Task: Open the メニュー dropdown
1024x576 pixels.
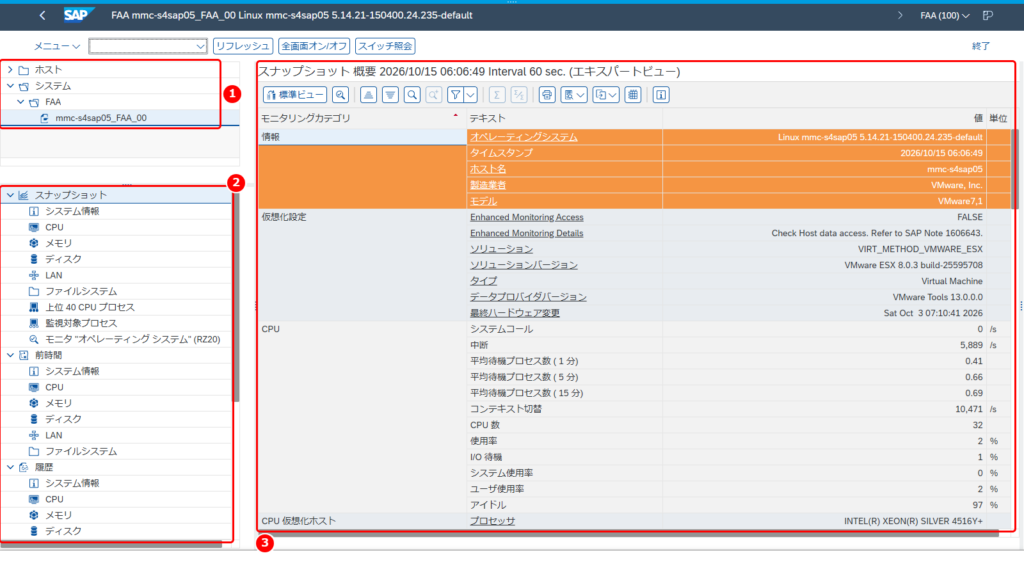Action: click(x=57, y=46)
